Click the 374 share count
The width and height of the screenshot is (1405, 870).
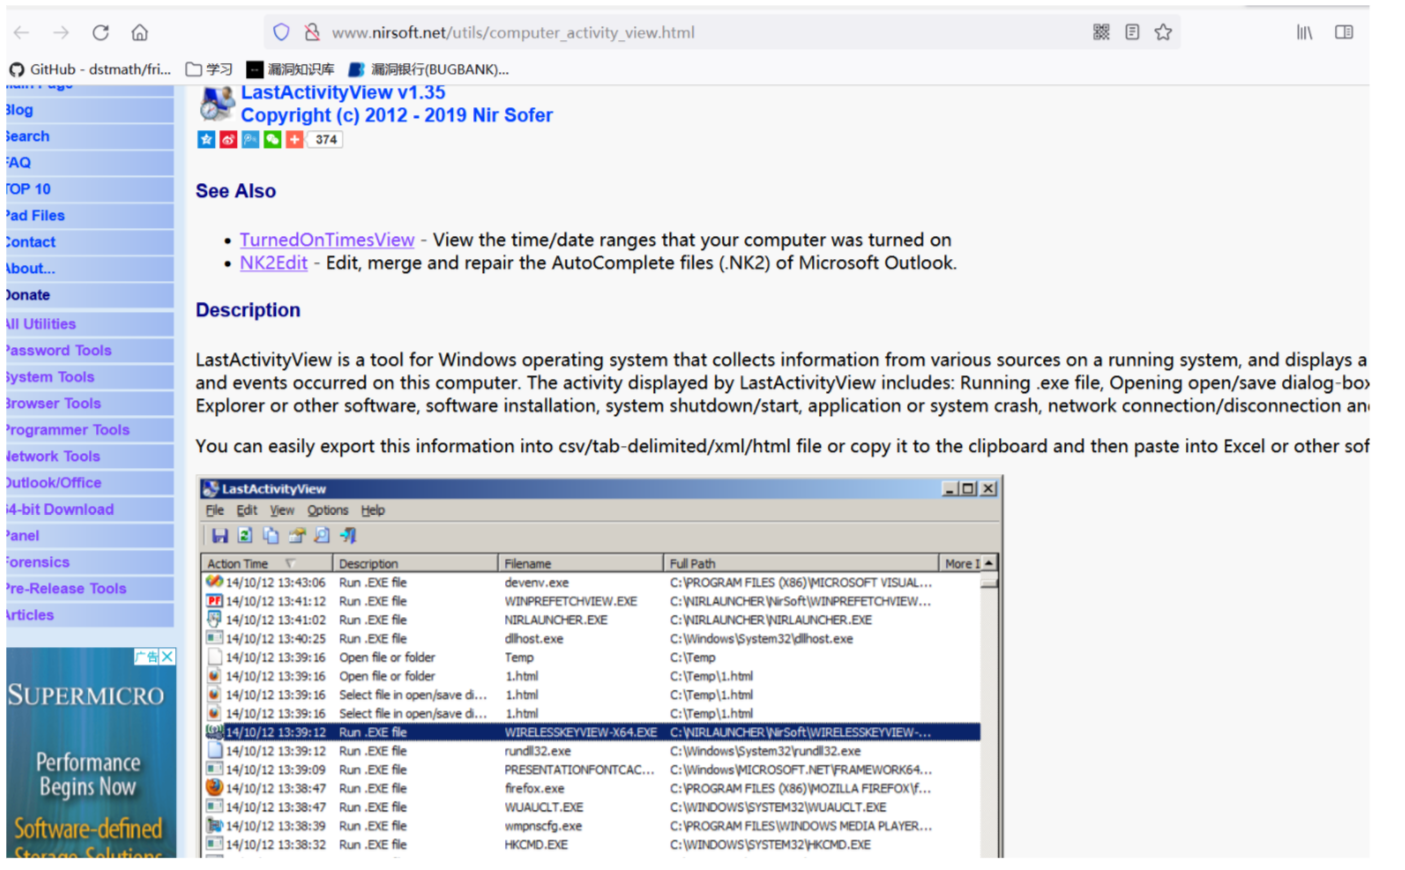click(x=326, y=140)
